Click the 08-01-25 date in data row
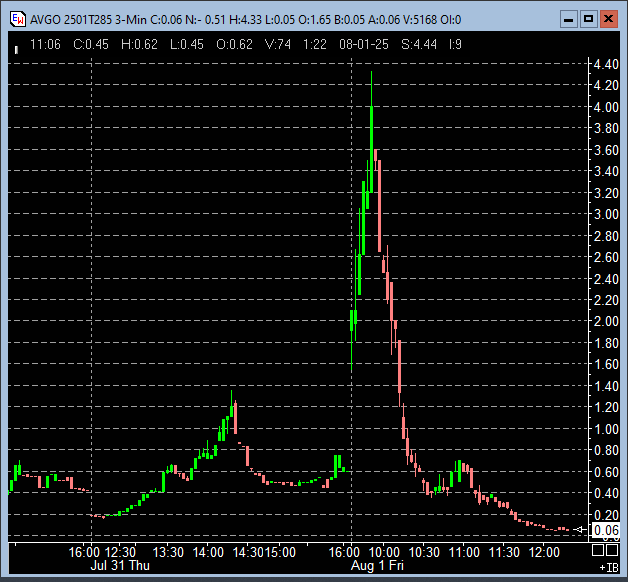 364,44
